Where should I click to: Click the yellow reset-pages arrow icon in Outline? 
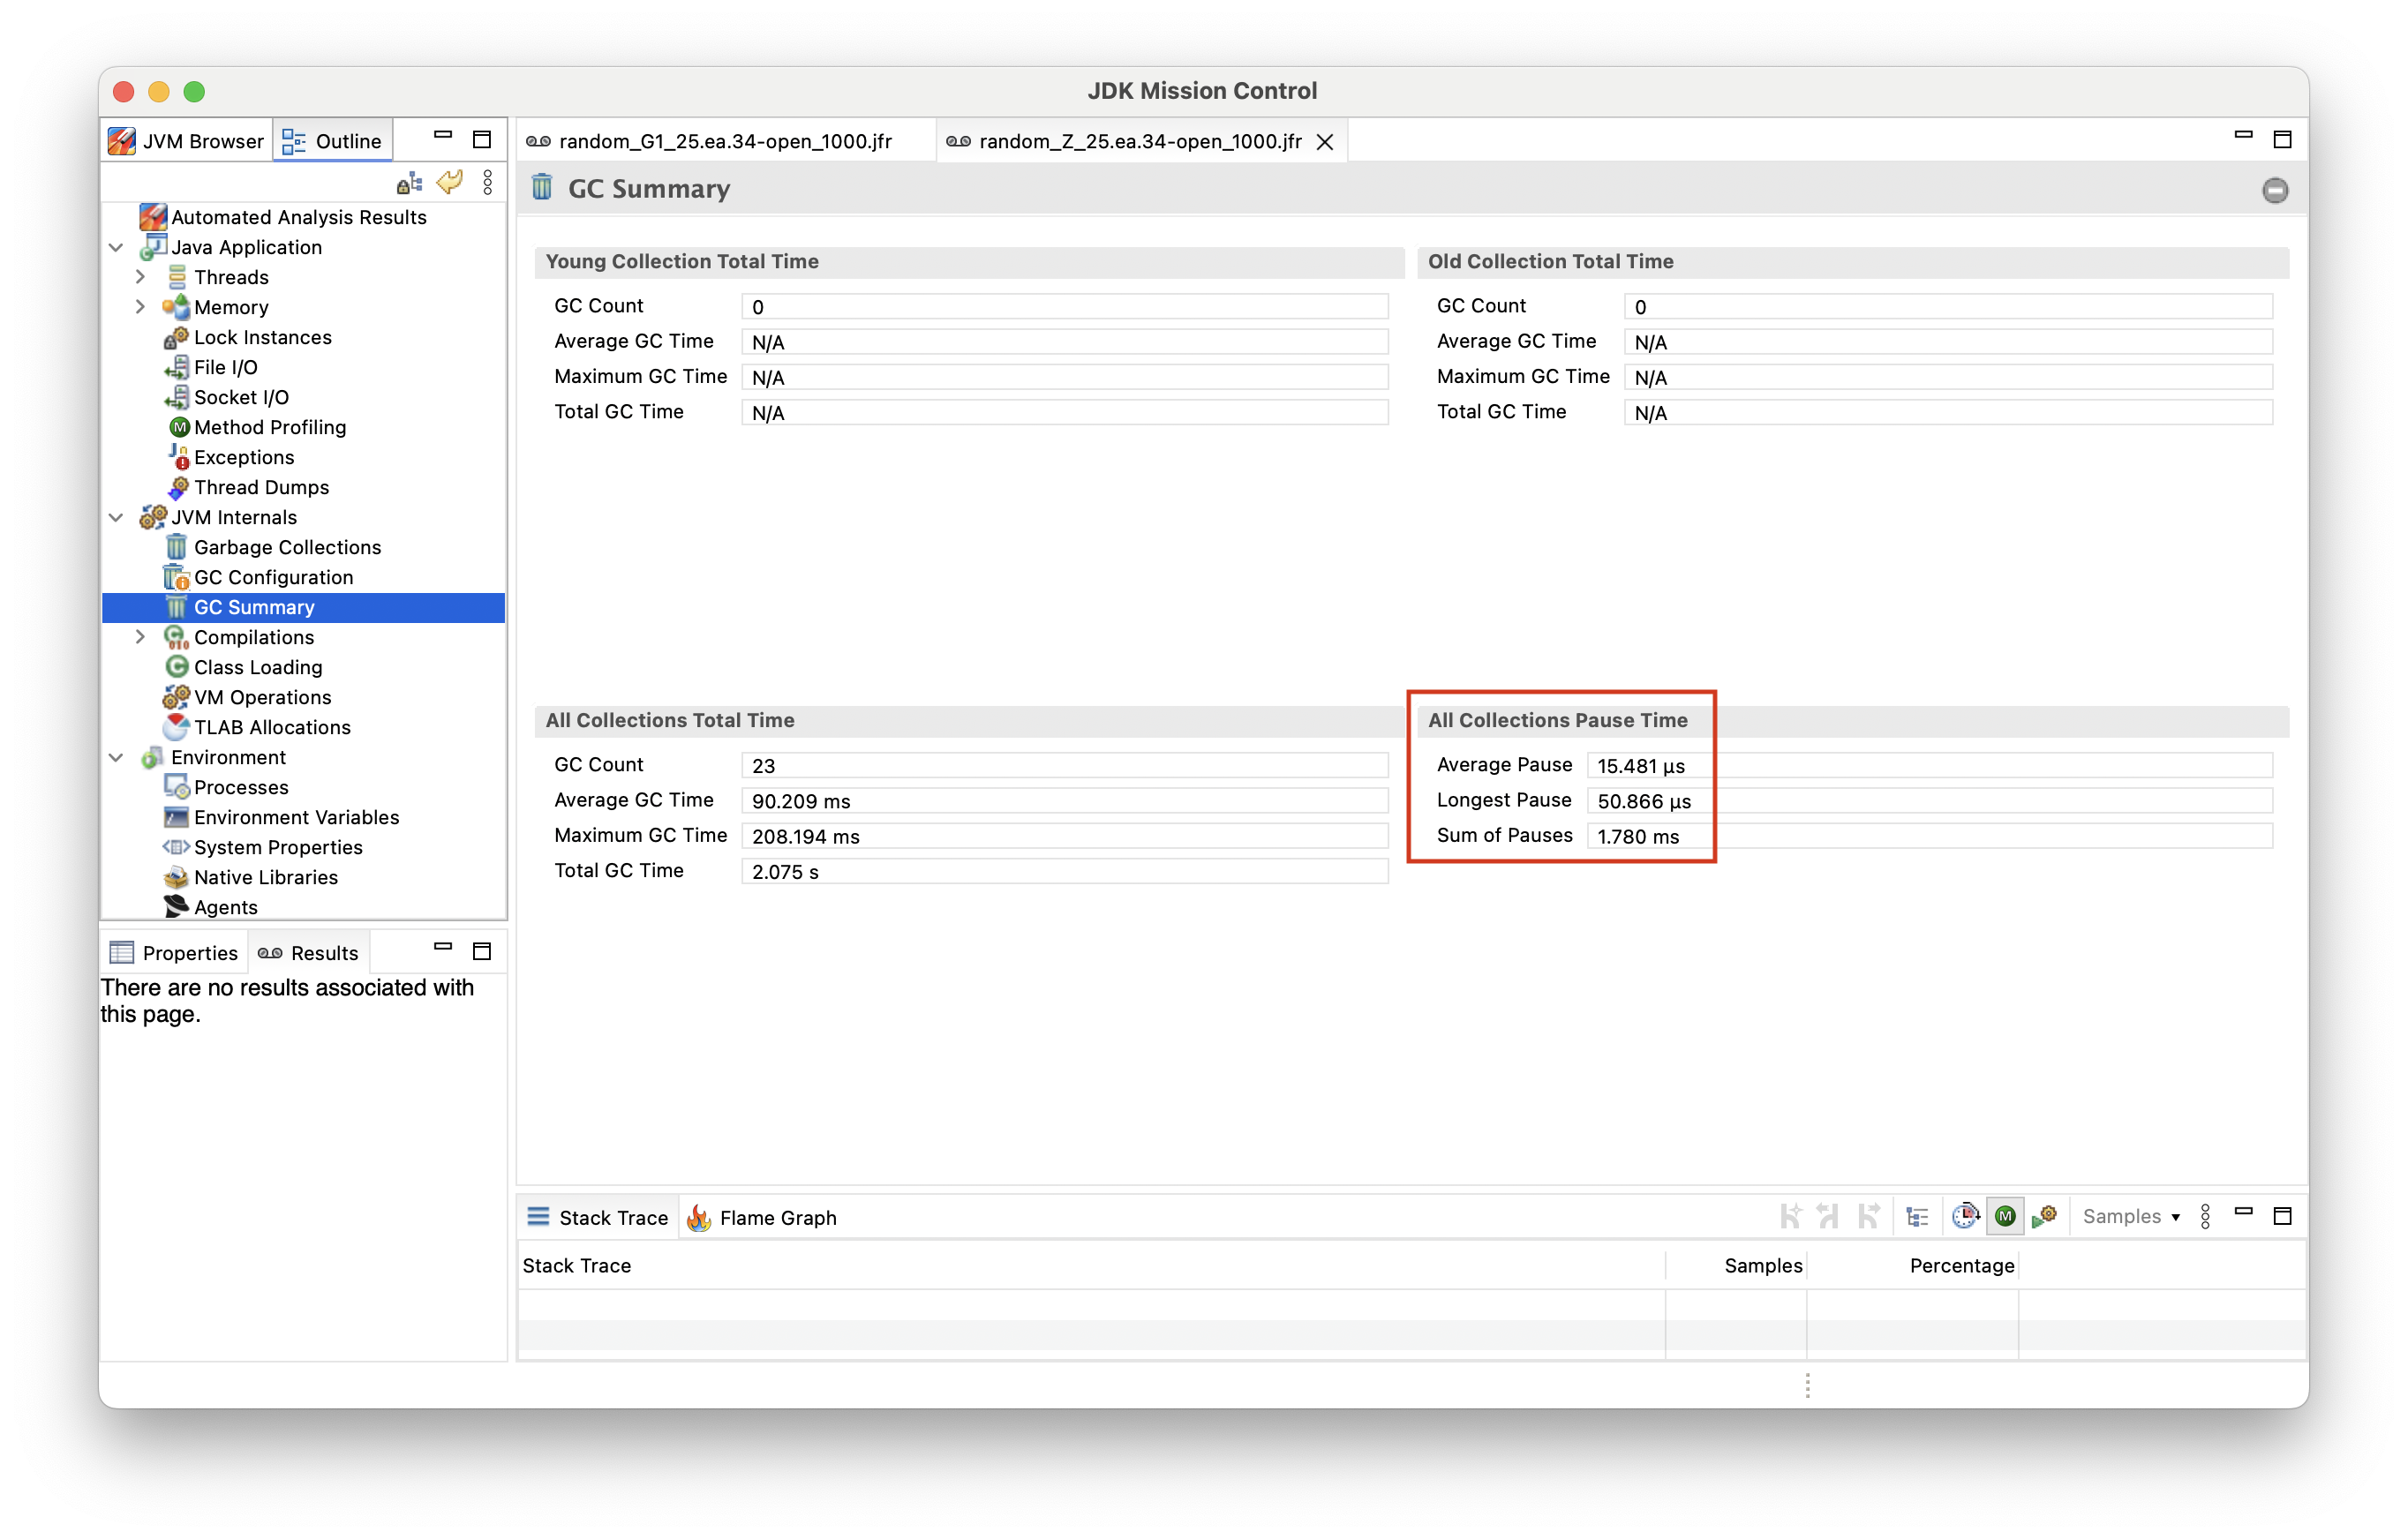point(450,182)
